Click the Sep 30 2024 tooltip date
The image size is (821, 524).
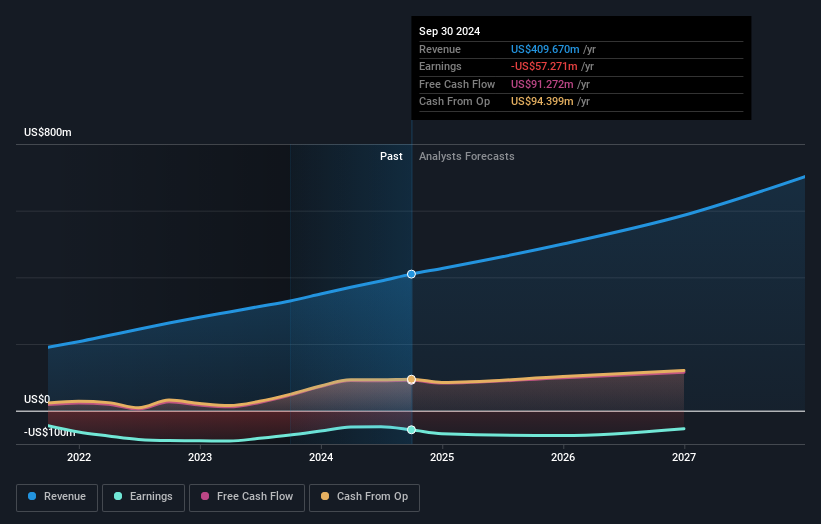point(449,31)
